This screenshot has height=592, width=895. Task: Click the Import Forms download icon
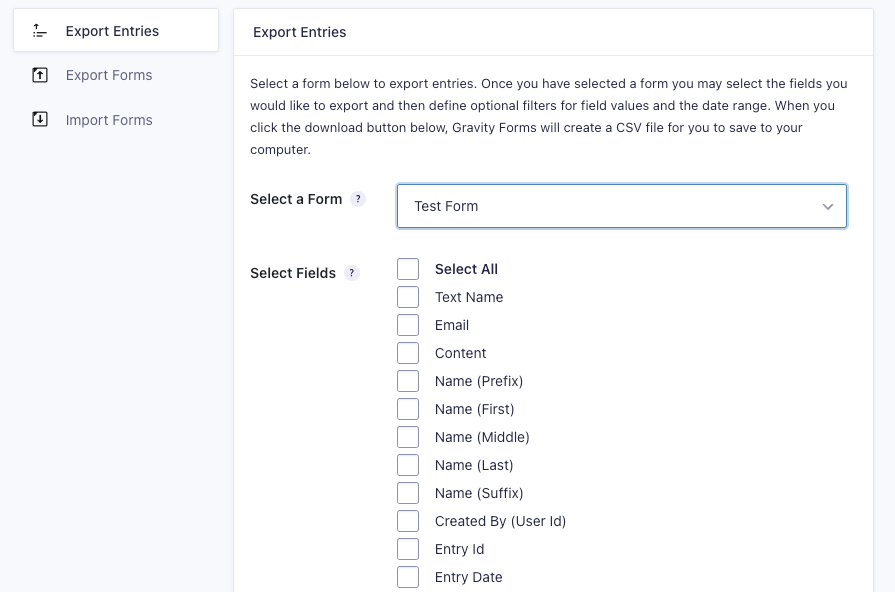[39, 119]
